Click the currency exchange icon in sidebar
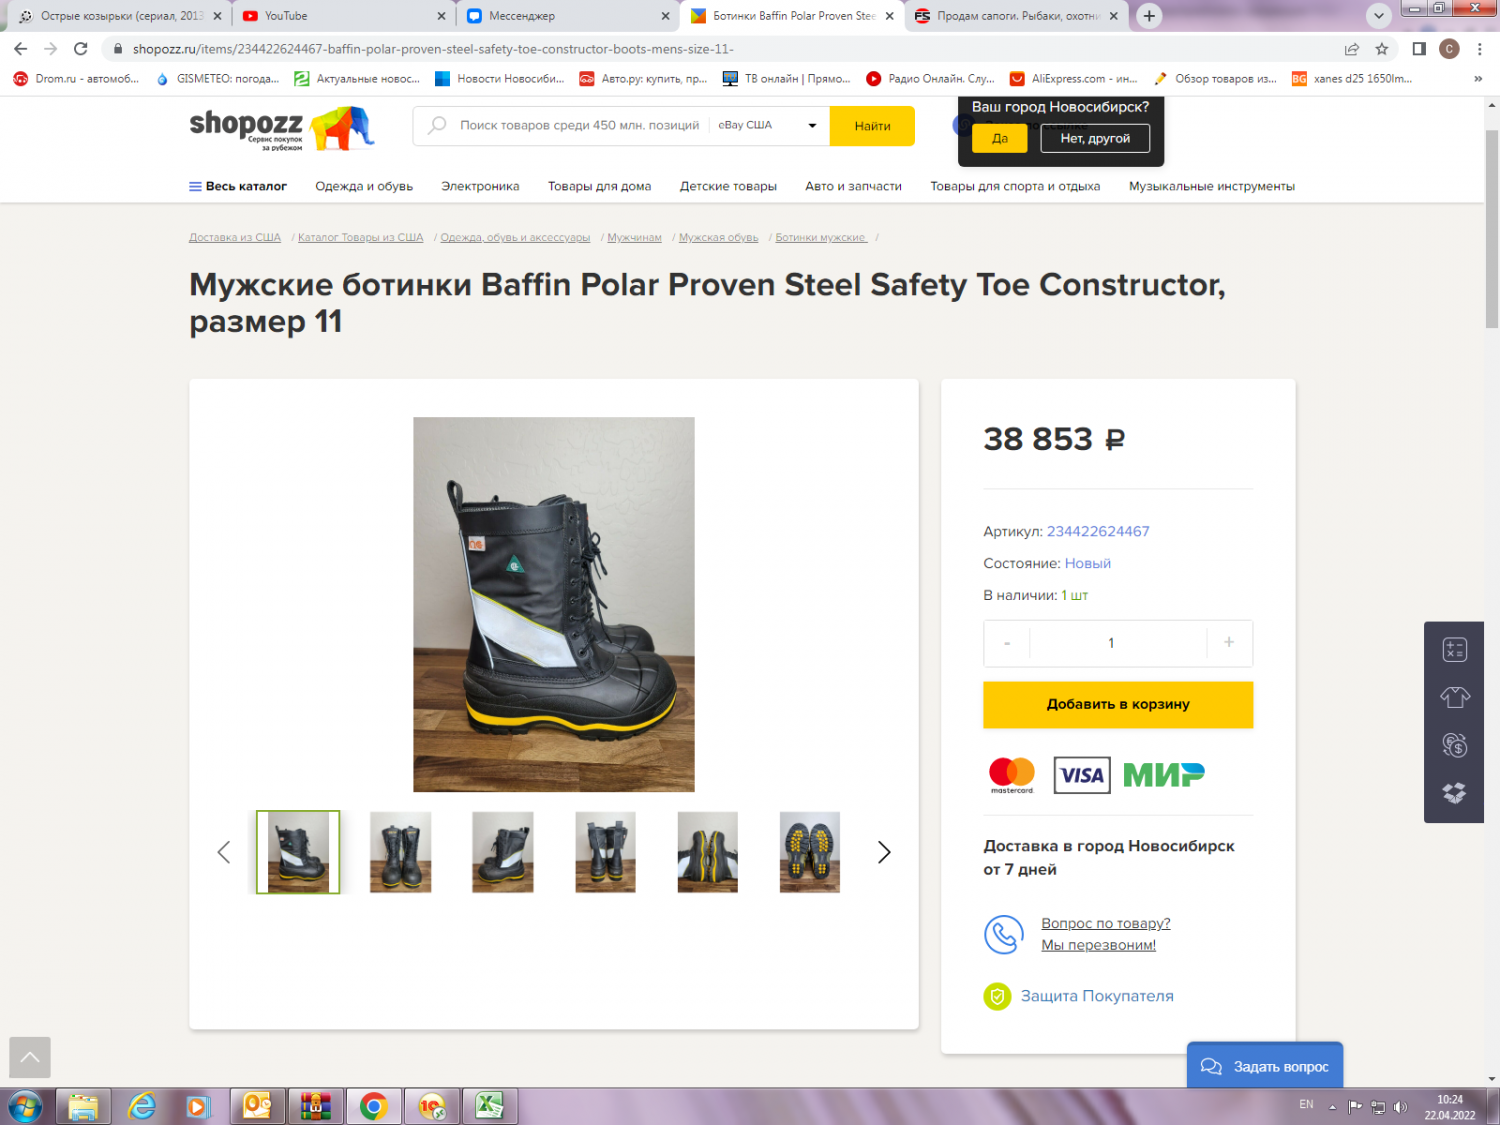This screenshot has width=1500, height=1125. [x=1454, y=744]
